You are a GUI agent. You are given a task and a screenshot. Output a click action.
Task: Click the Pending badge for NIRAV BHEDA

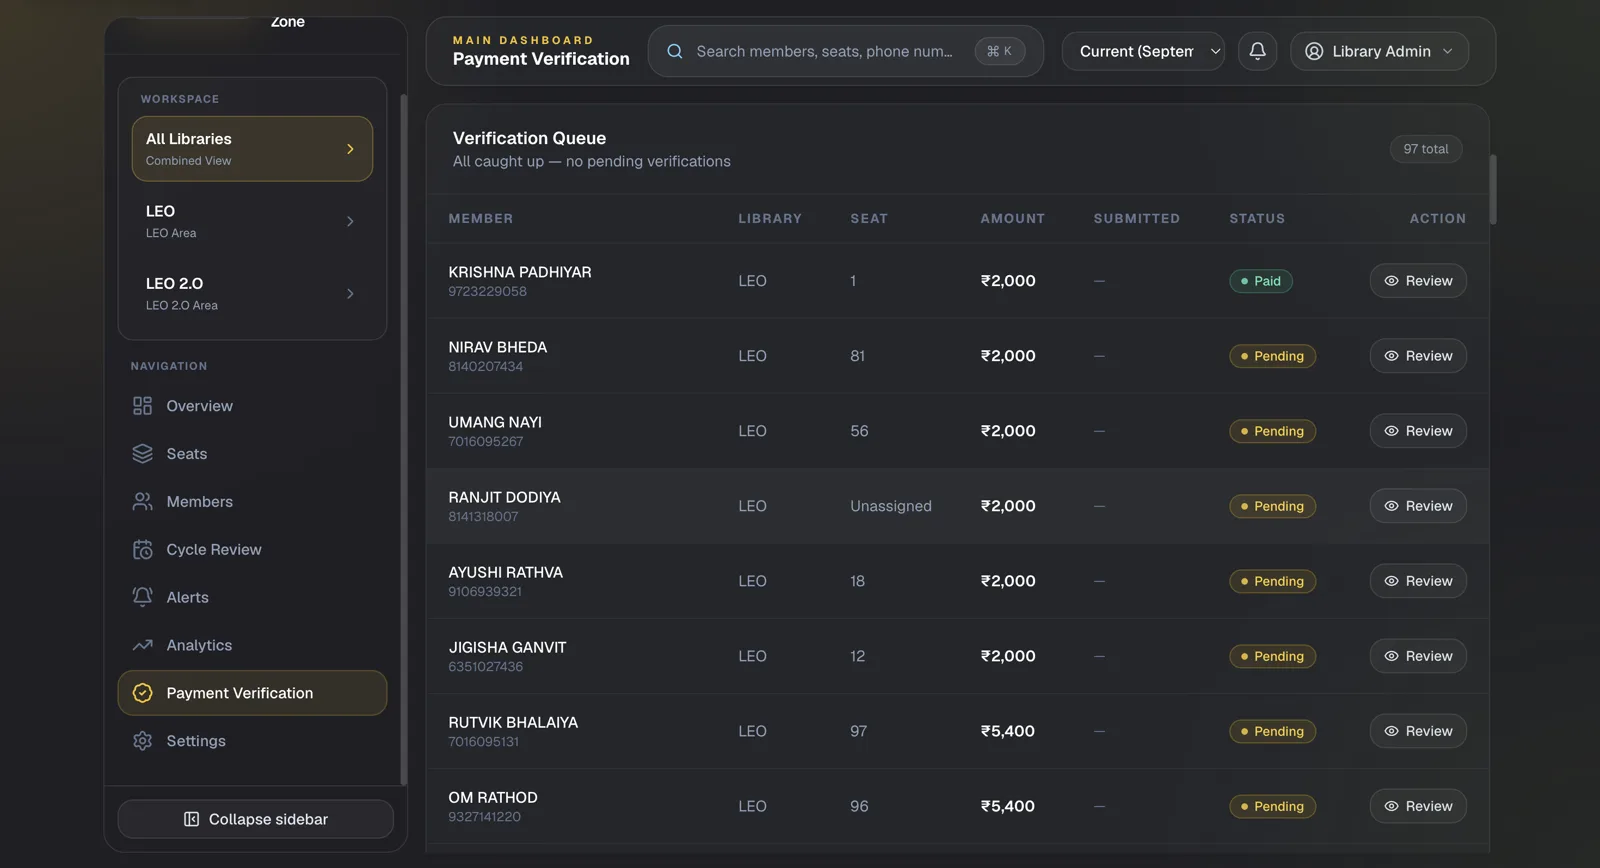(x=1272, y=356)
